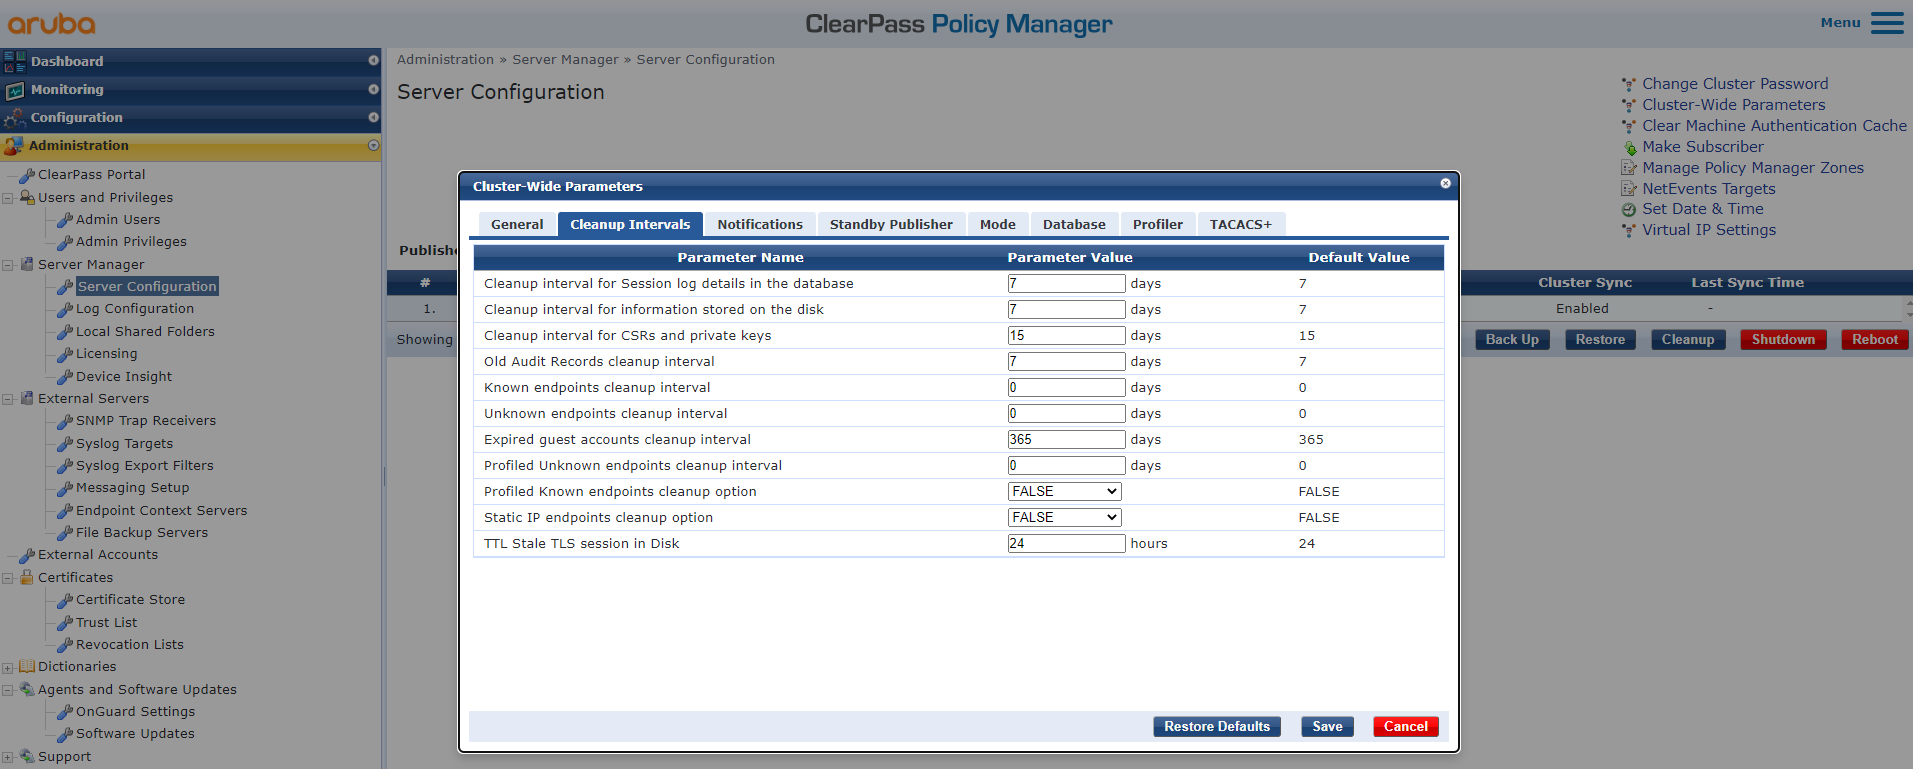
Task: Click the Dashboard panel icon
Action: [14, 62]
